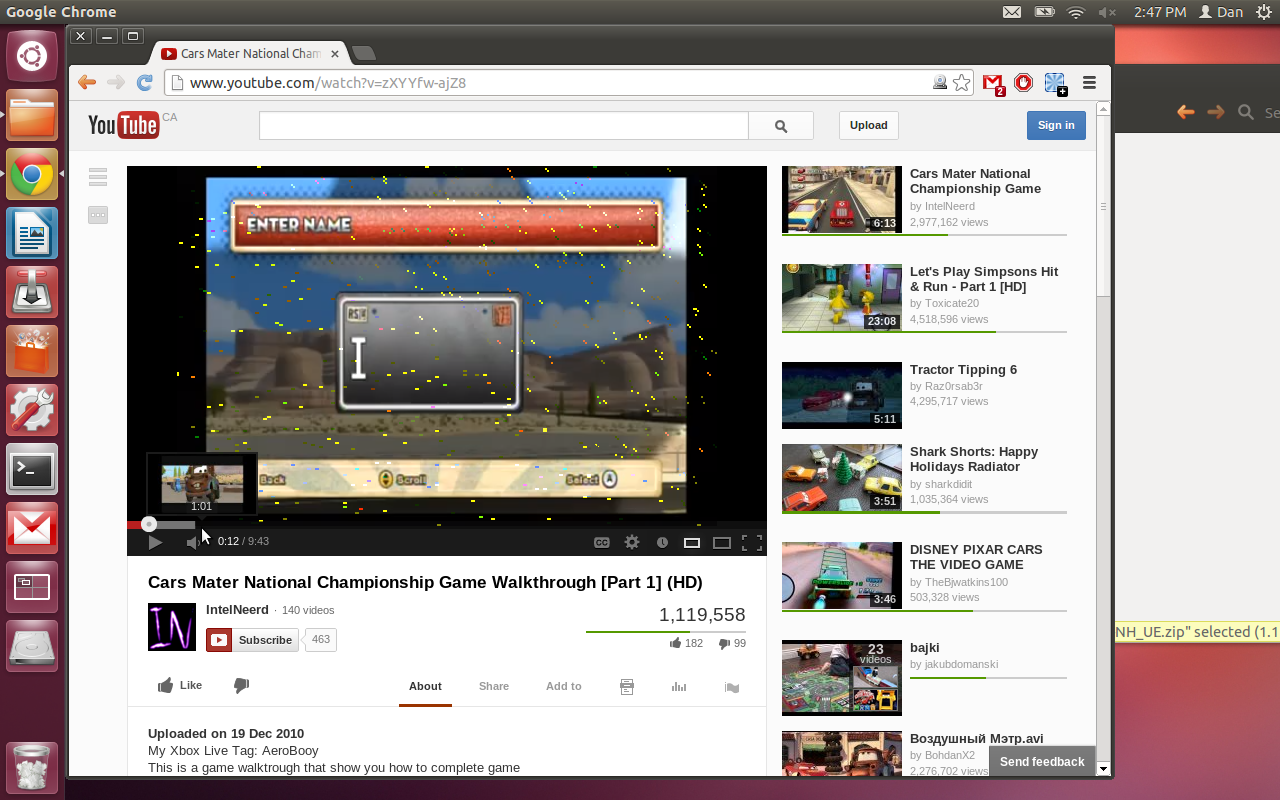Open the Tractor Tipping 6 video
Image resolution: width=1280 pixels, height=800 pixels.
(924, 395)
